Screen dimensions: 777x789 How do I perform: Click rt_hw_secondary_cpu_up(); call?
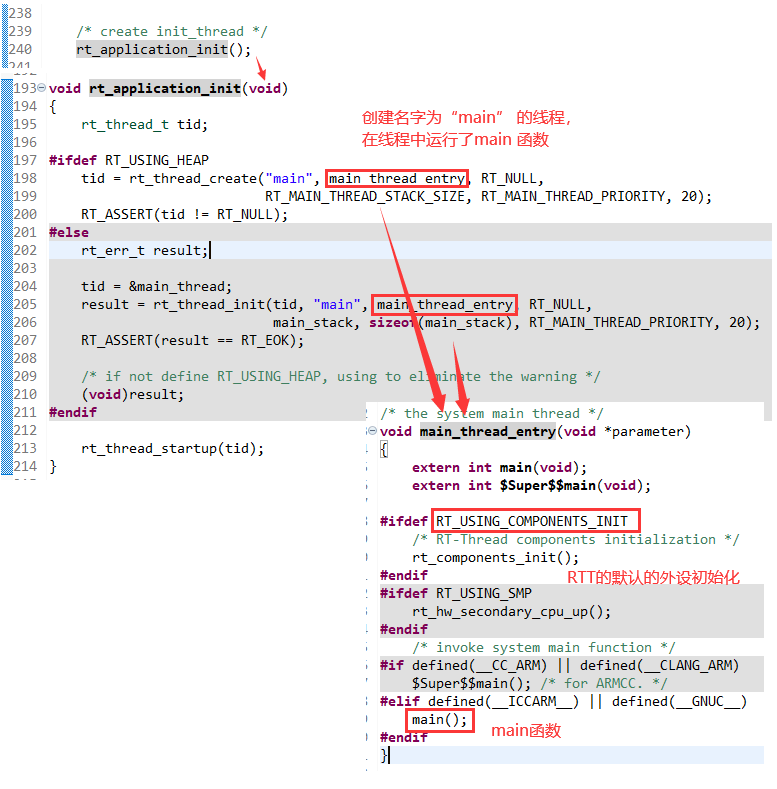pos(511,611)
